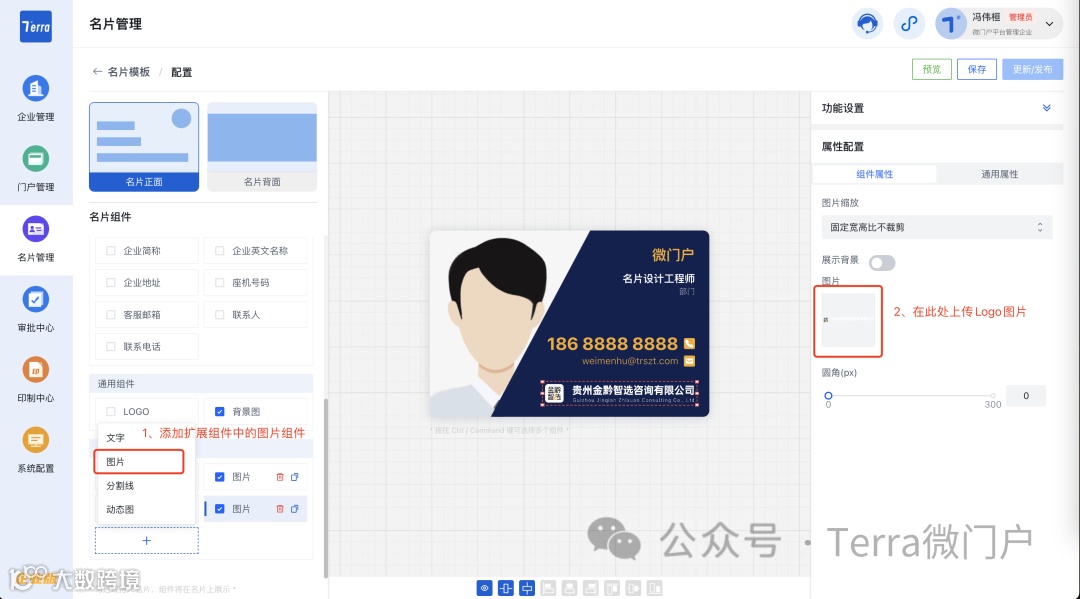1080x599 pixels.
Task: Click the align bottom toolbar icon
Action: click(655, 588)
